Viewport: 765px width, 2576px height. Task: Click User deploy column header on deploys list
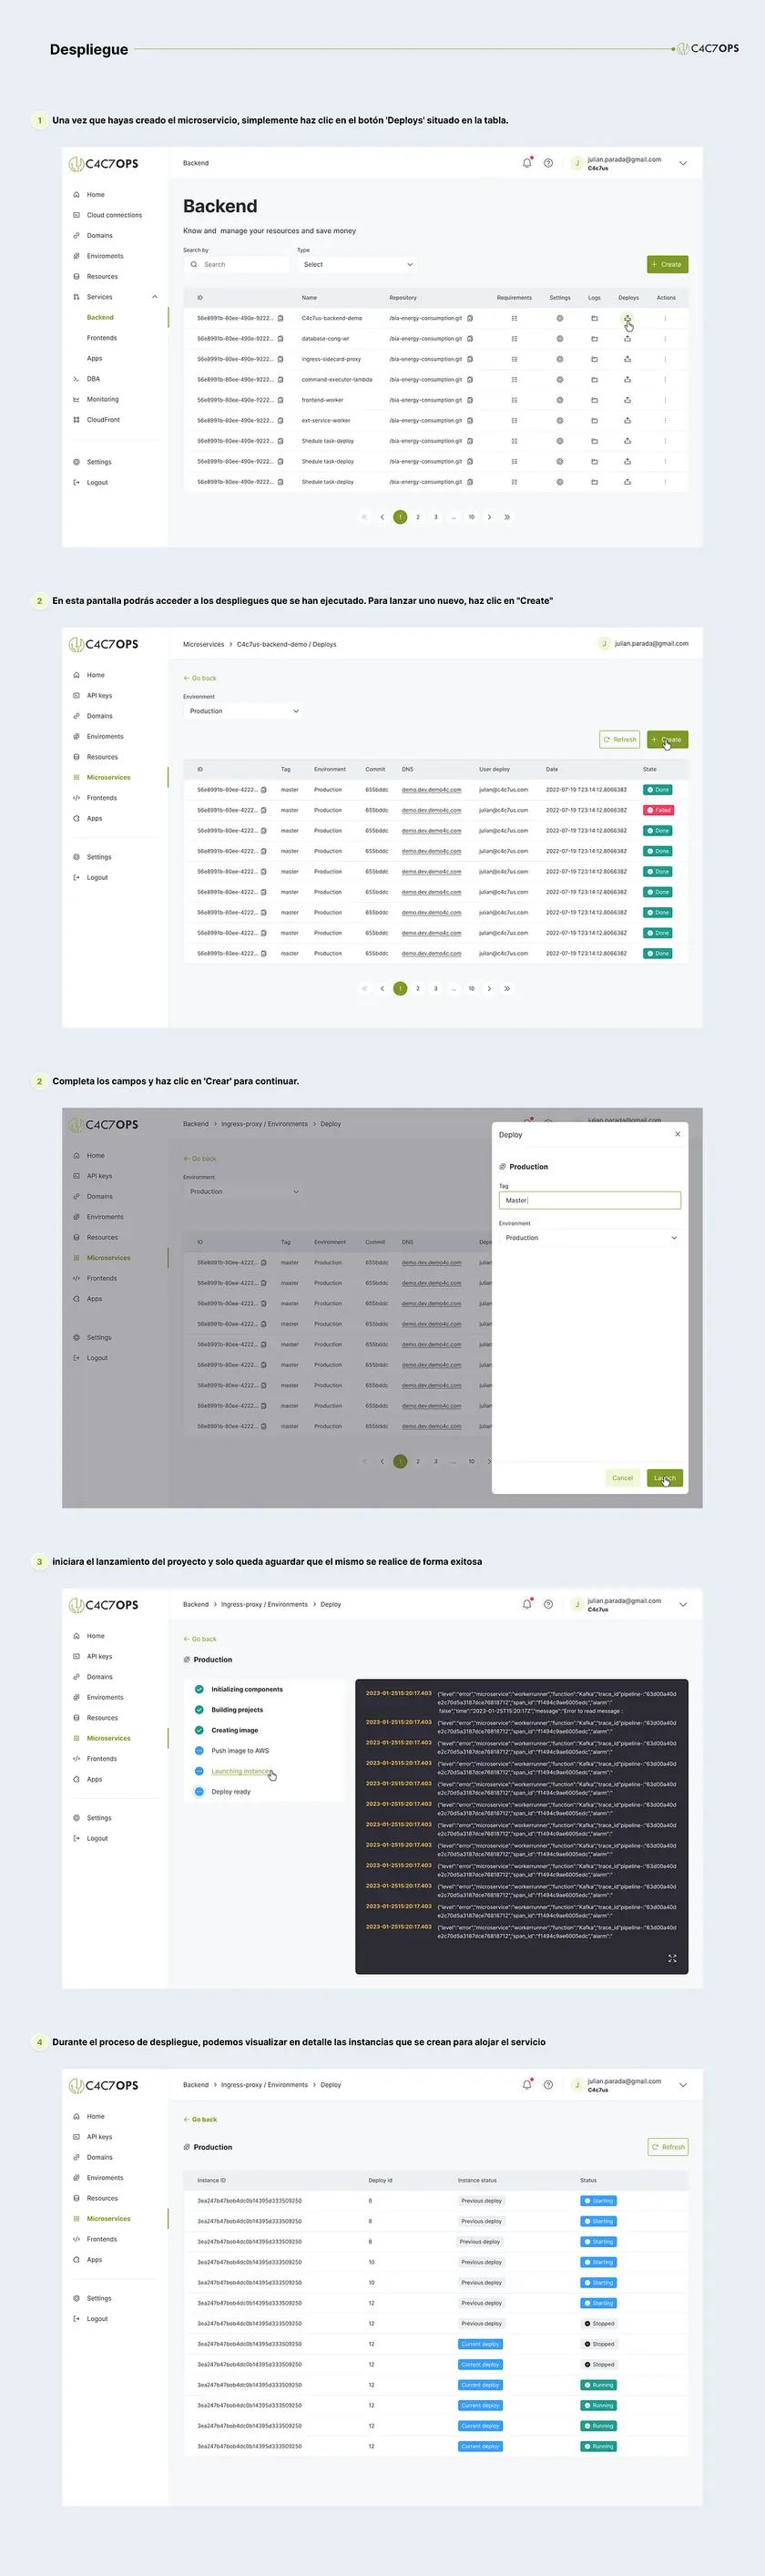click(x=494, y=769)
